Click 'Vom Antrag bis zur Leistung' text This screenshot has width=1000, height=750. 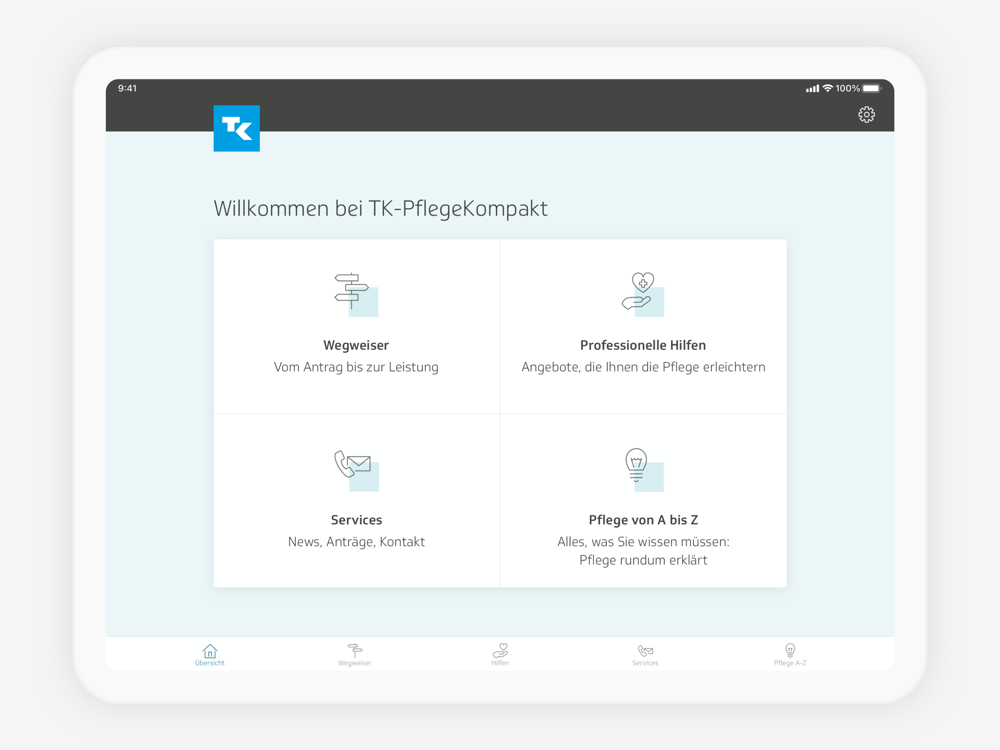[x=356, y=367]
